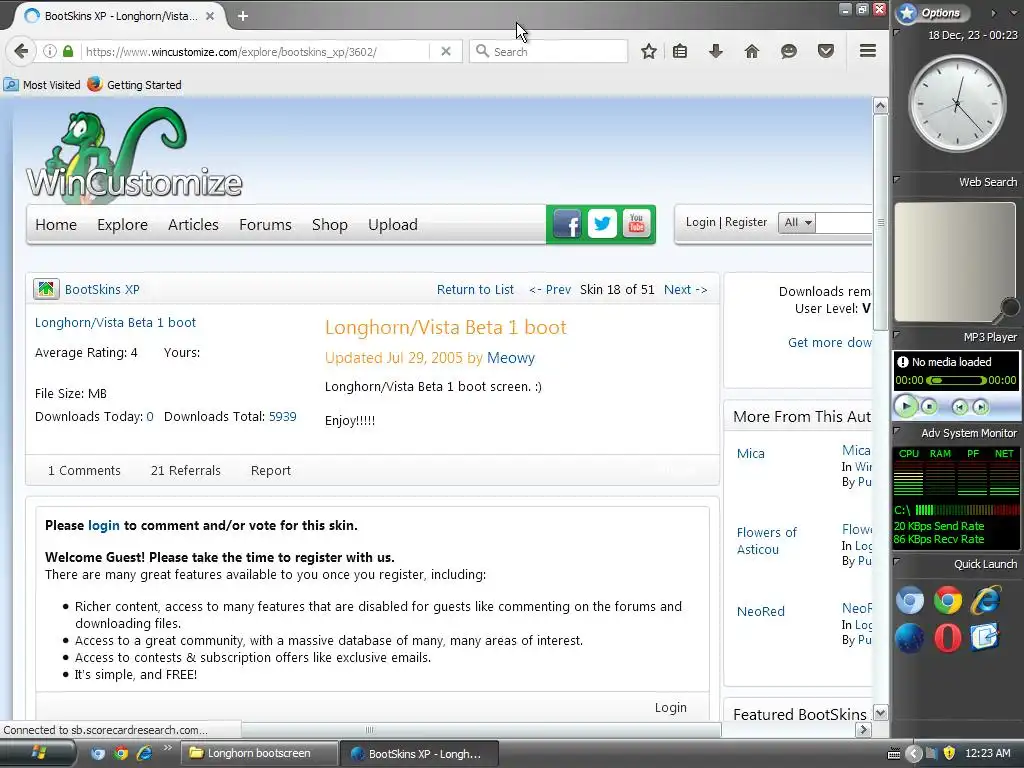1024x768 pixels.
Task: Open the Most Visited bookmarks folder
Action: point(42,85)
